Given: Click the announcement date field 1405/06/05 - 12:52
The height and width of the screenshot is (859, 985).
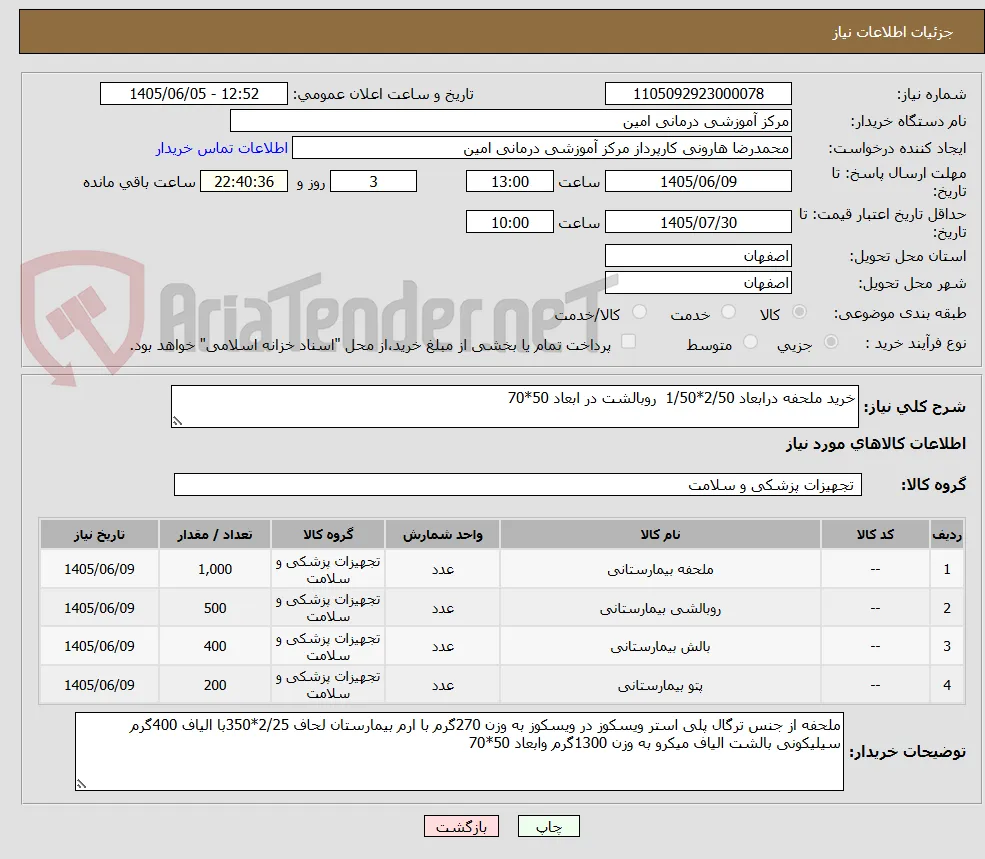Looking at the screenshot, I should coord(193,94).
